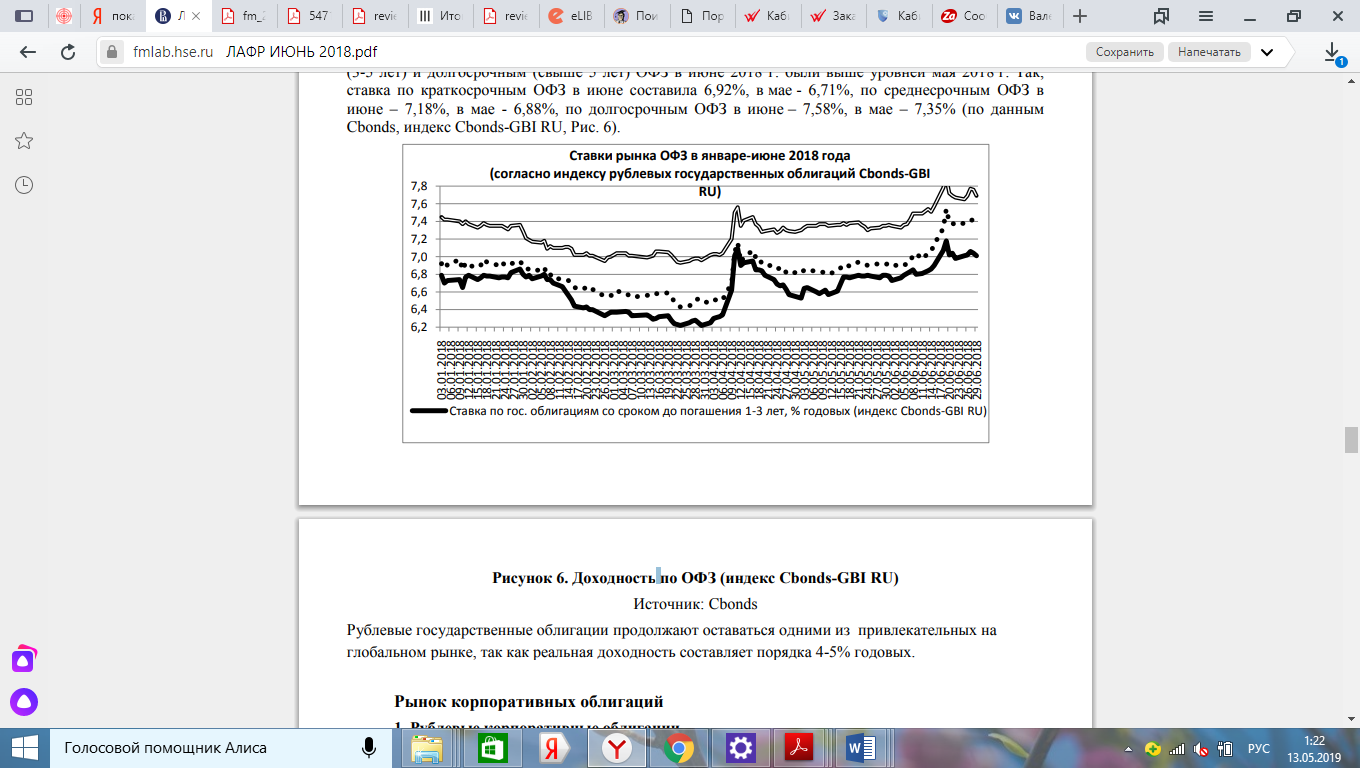Switch to the eLIB tab

pyautogui.click(x=570, y=16)
